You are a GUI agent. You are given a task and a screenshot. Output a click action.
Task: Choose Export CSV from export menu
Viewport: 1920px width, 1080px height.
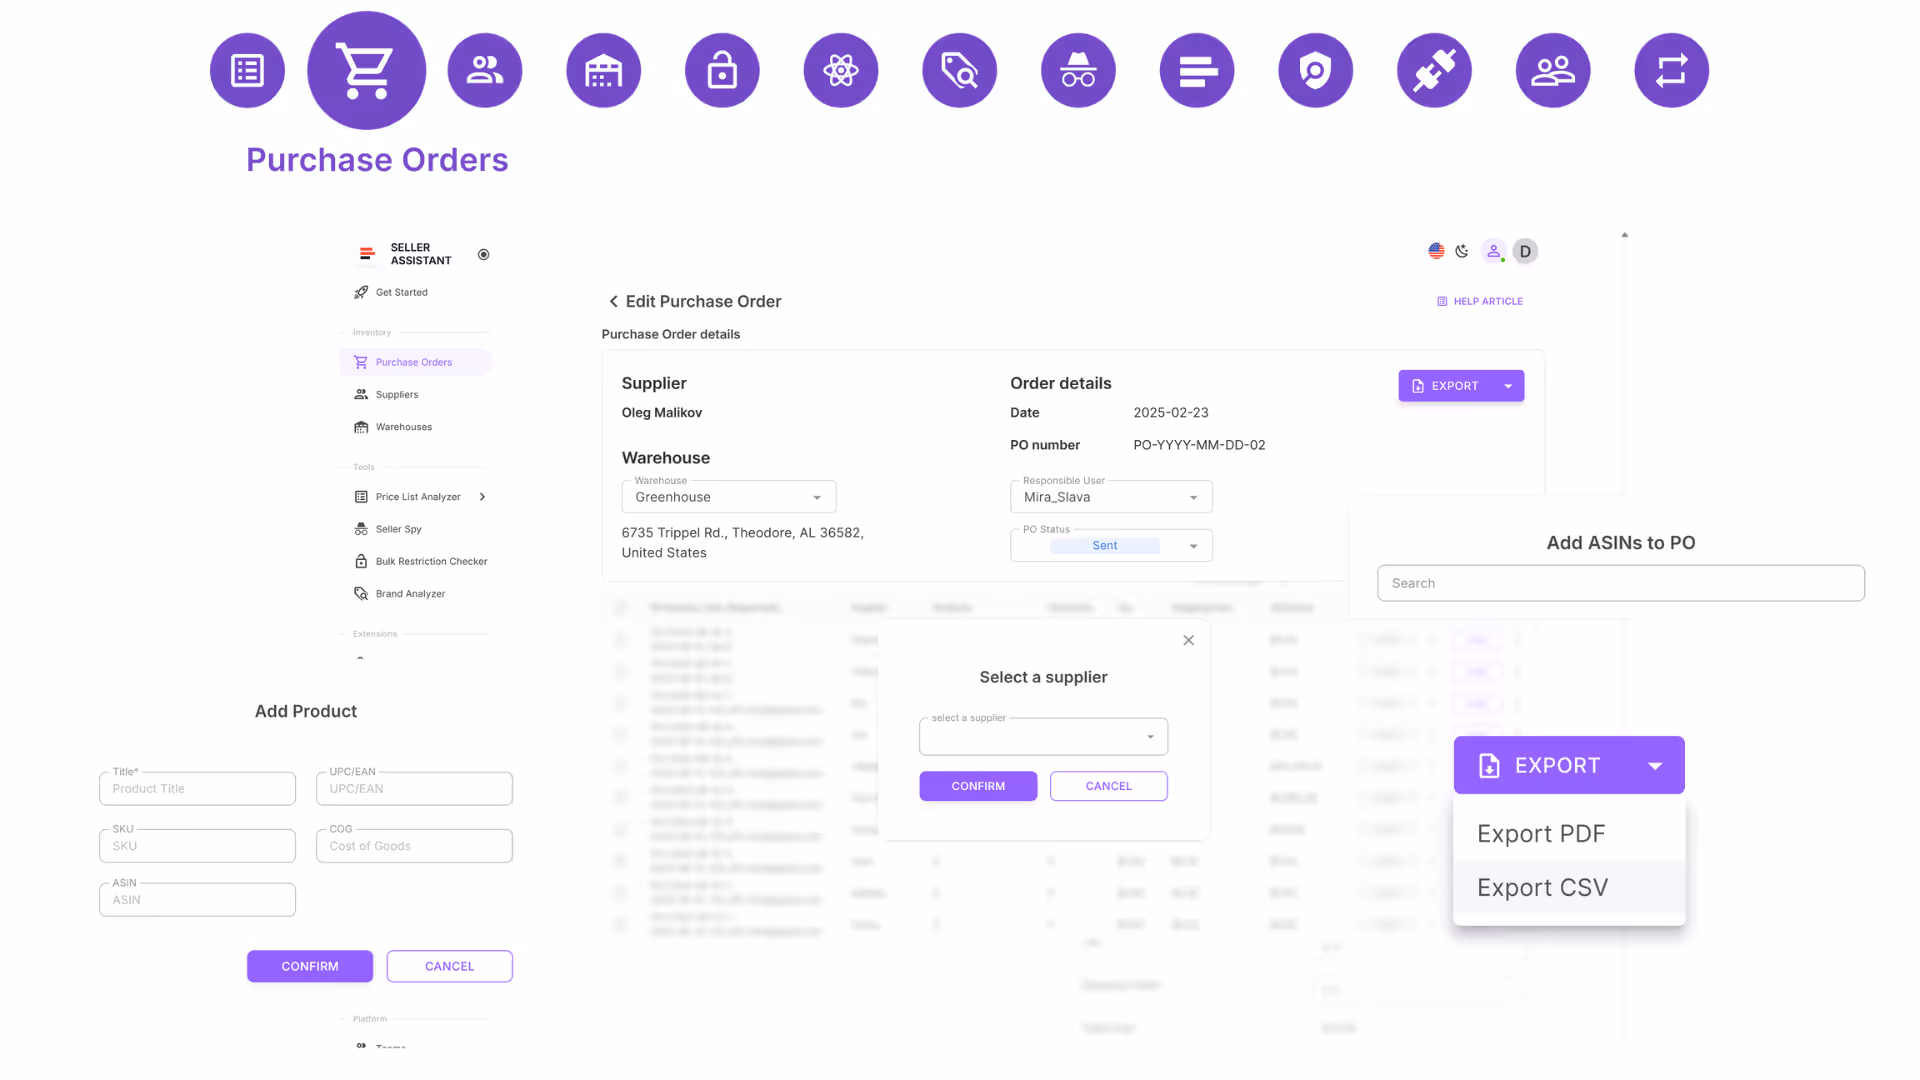(x=1542, y=888)
